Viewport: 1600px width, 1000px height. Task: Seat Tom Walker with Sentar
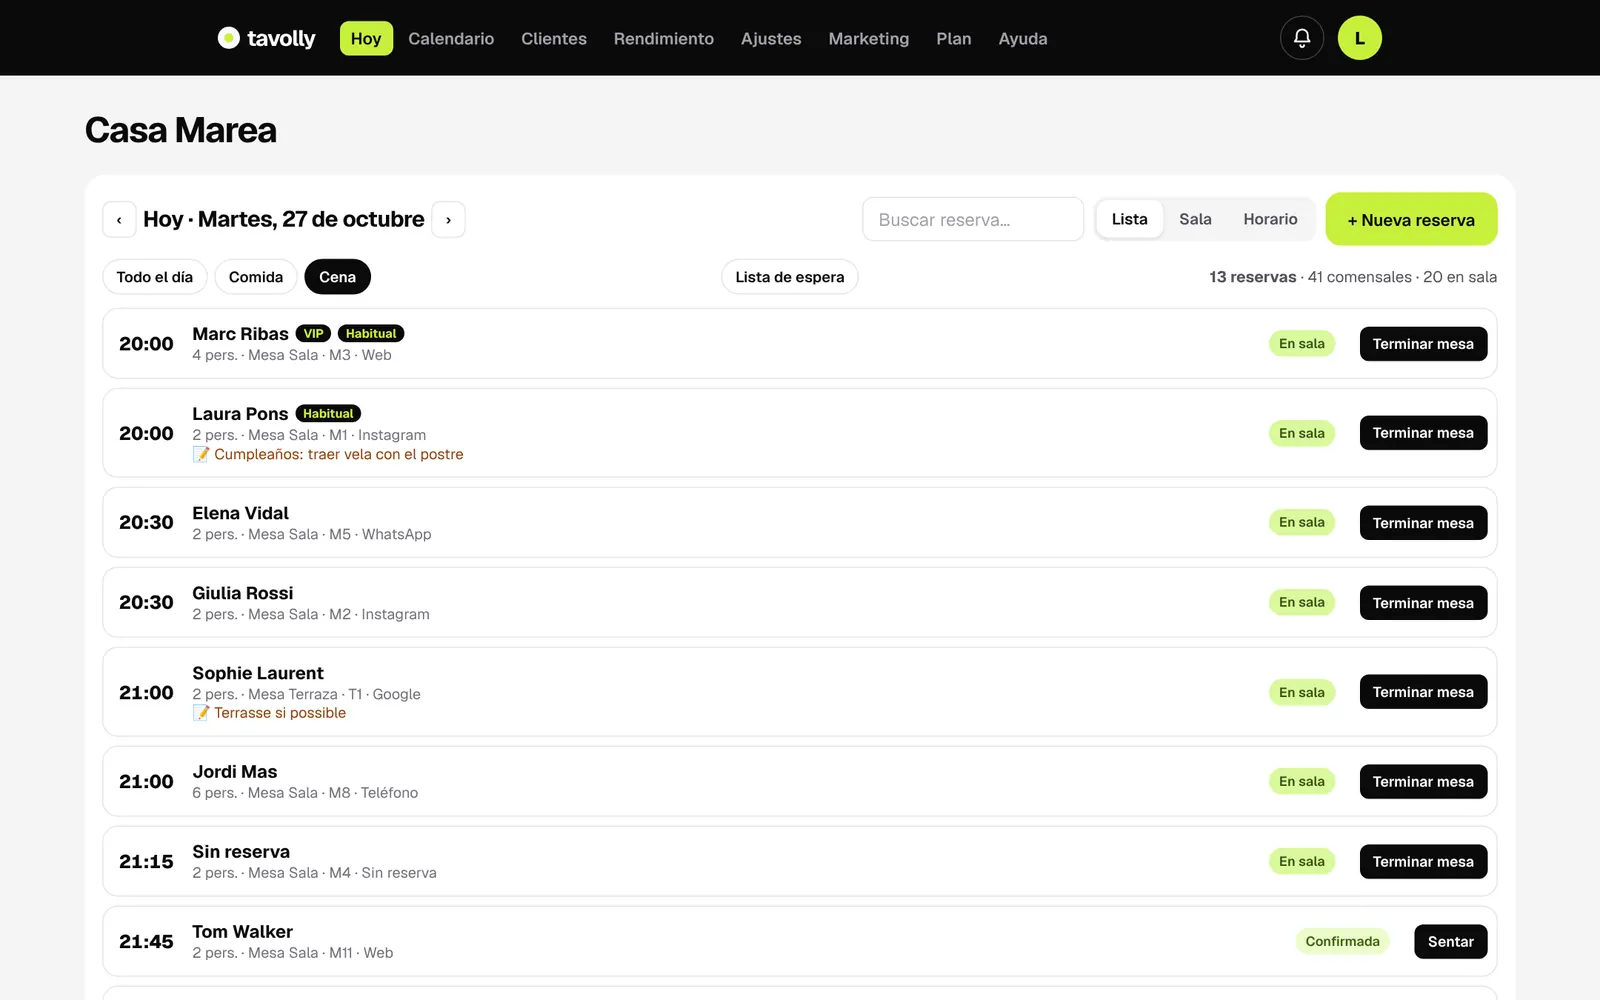1450,942
